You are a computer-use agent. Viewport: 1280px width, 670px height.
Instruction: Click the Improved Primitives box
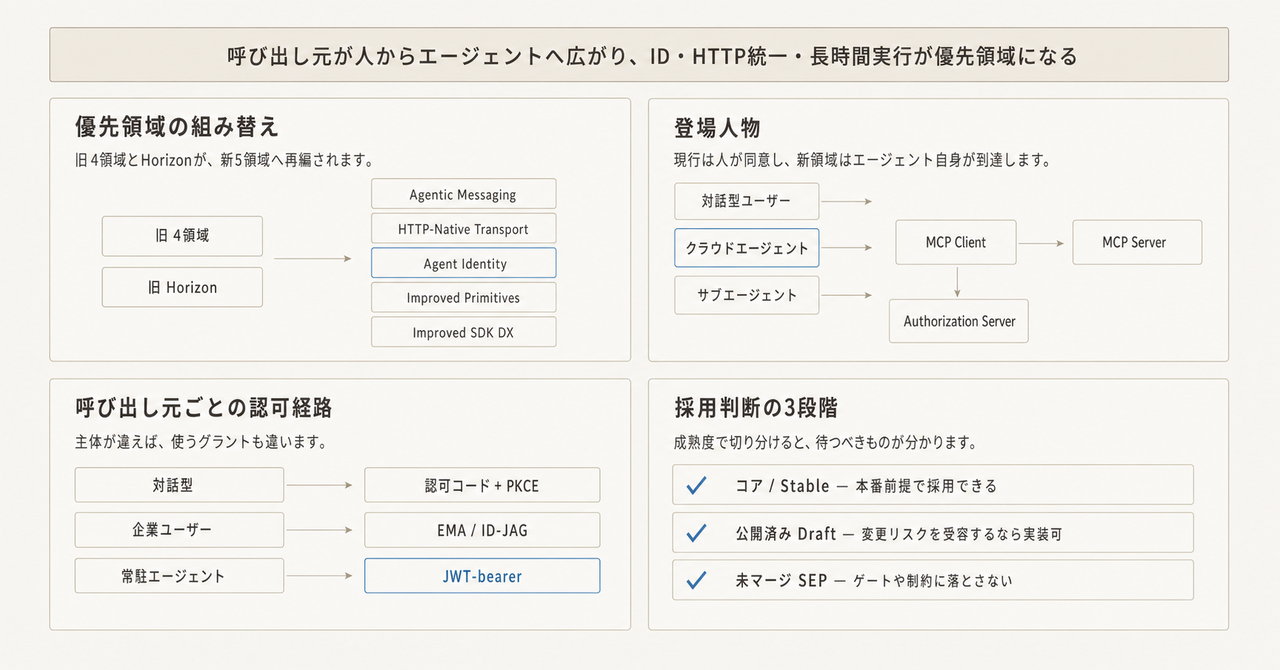[463, 298]
